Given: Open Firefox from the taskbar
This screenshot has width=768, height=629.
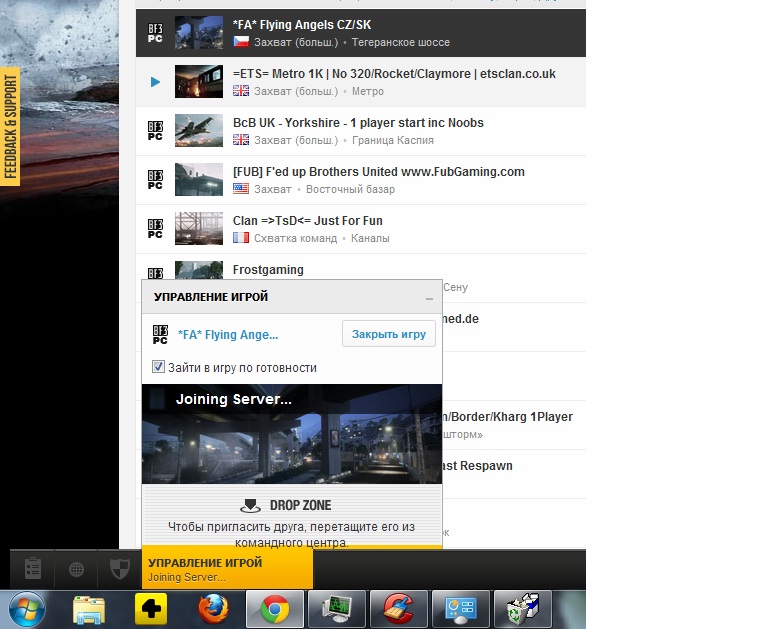Looking at the screenshot, I should (213, 609).
